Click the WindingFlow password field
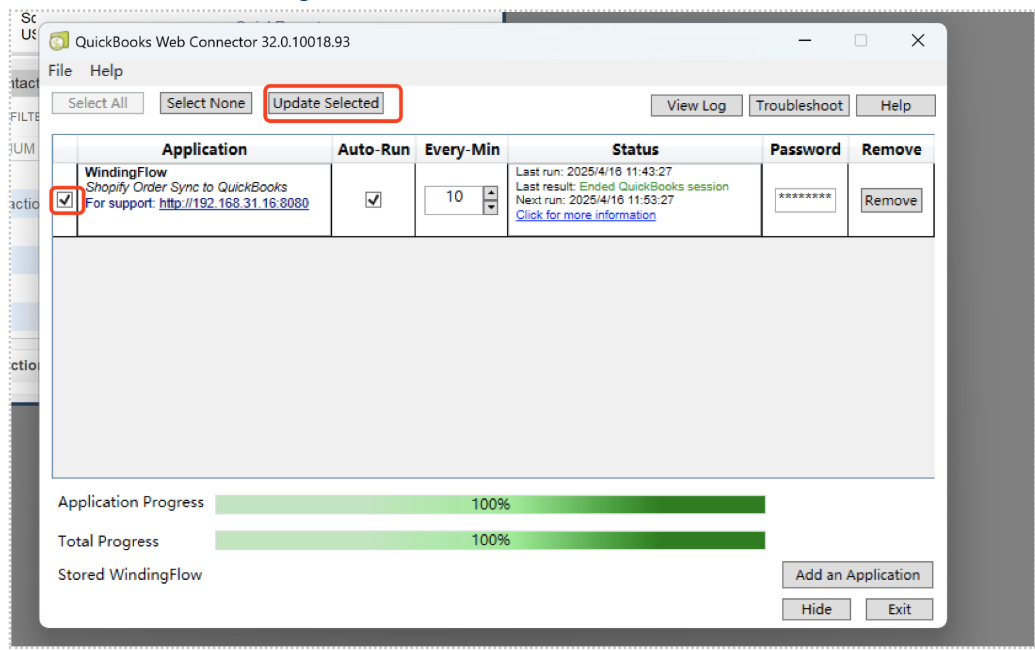The width and height of the screenshot is (1035, 650). click(805, 200)
